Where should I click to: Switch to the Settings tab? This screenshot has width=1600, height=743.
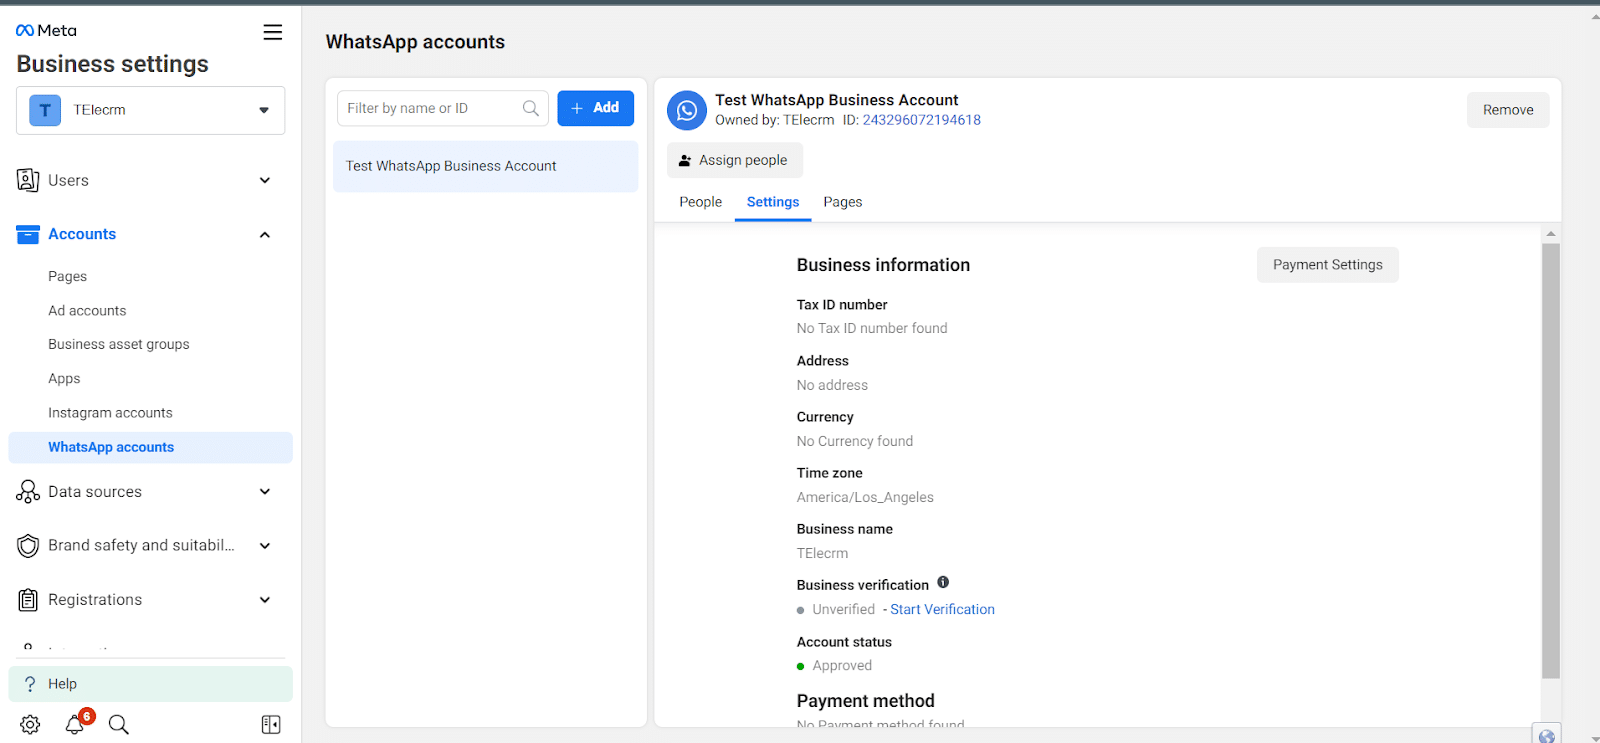[x=773, y=202]
